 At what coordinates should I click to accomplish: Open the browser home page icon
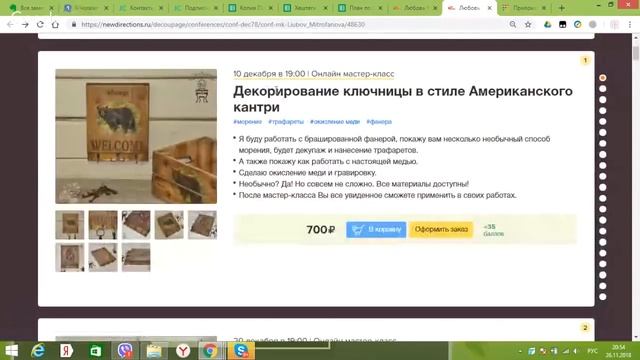point(55,24)
